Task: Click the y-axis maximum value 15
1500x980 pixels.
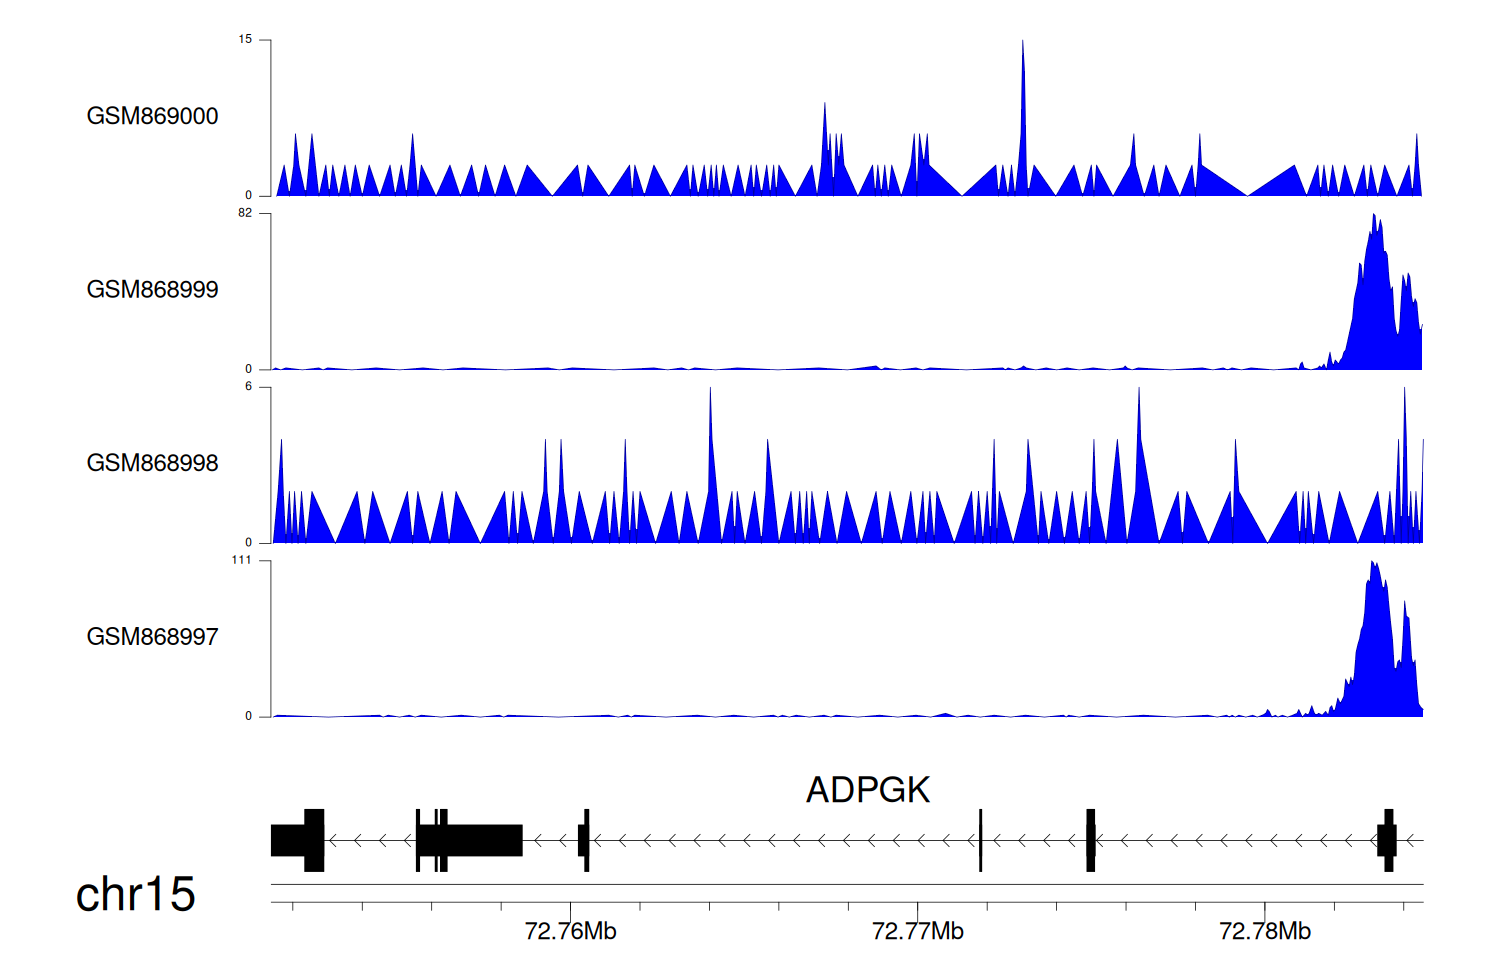Action: (245, 40)
